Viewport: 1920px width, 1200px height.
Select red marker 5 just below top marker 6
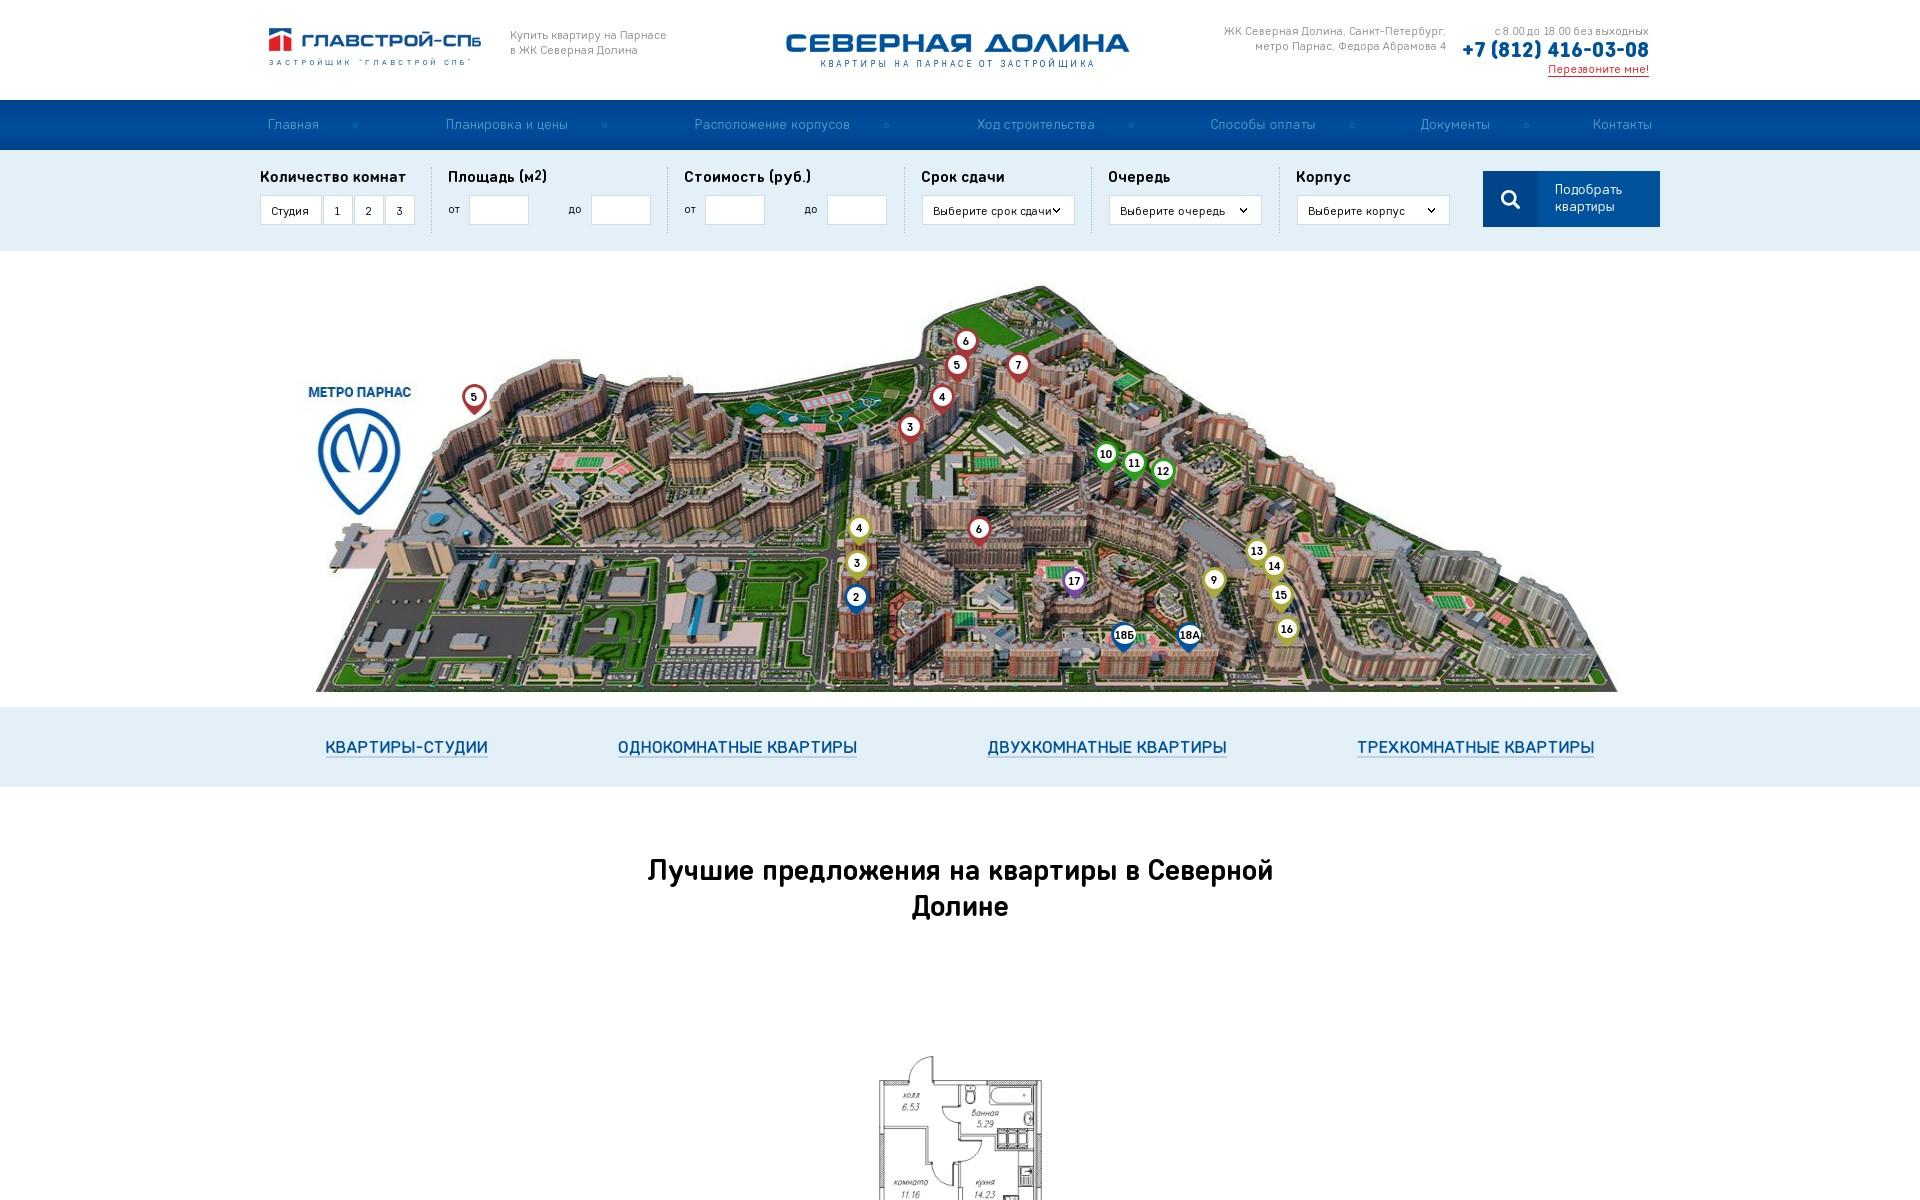pyautogui.click(x=957, y=367)
